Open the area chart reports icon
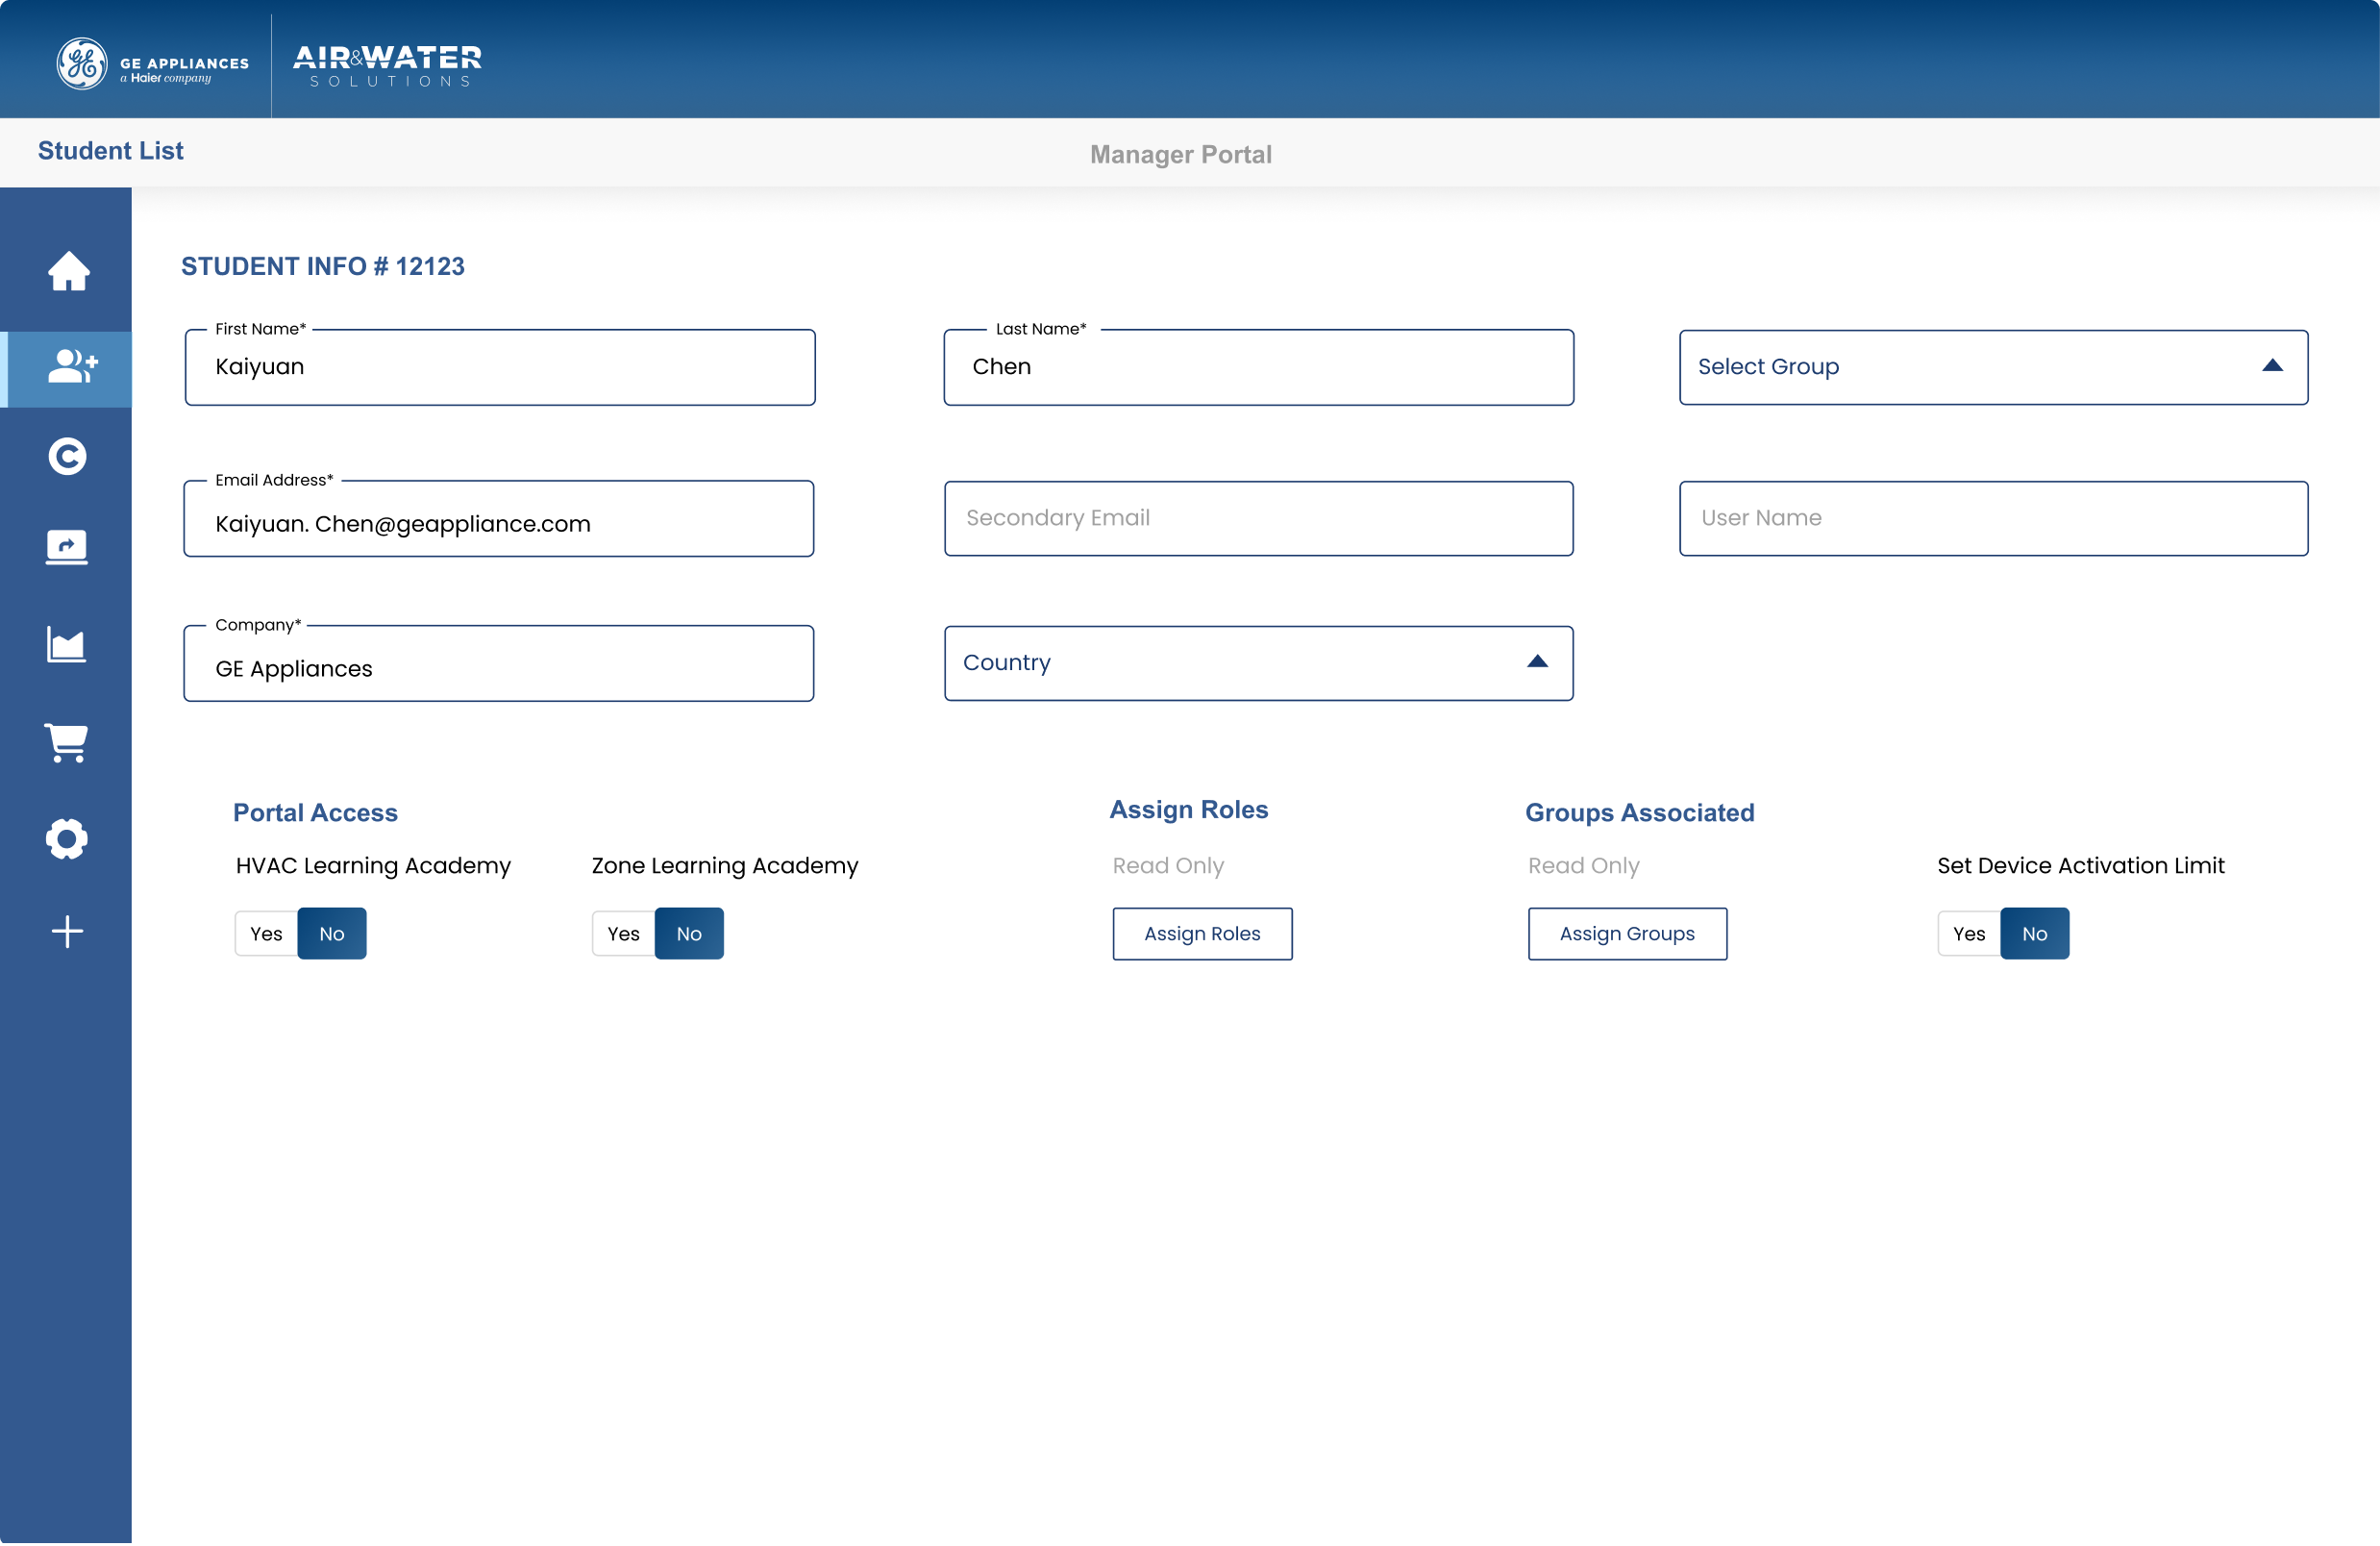 (67, 645)
